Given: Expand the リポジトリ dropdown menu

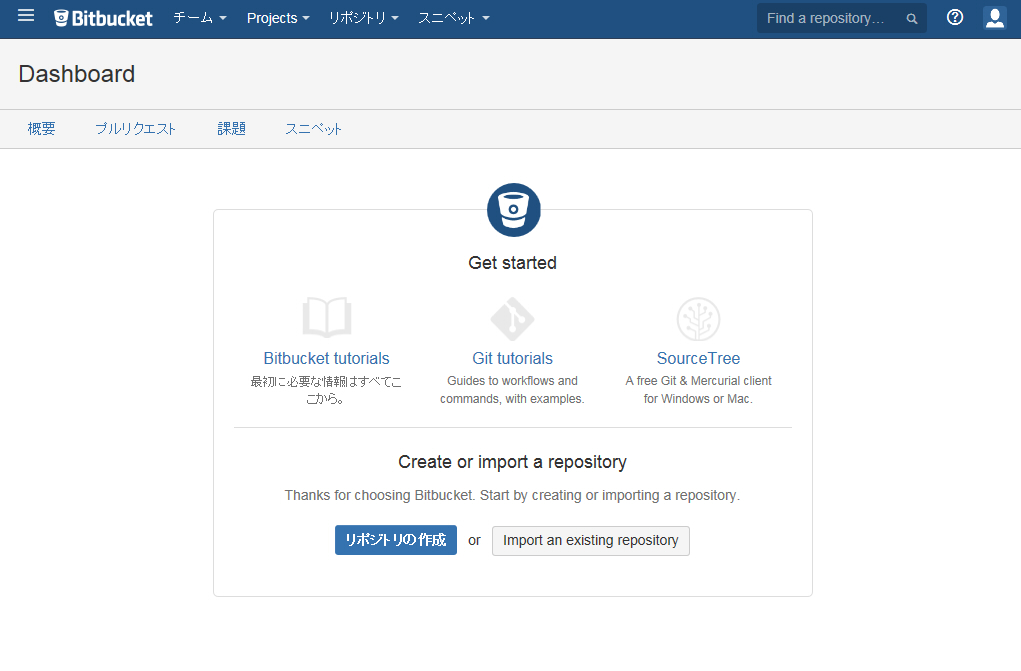Looking at the screenshot, I should (363, 18).
